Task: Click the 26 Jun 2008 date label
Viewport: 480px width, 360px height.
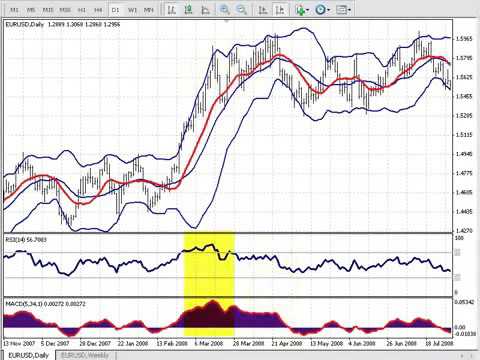Action: click(x=401, y=343)
